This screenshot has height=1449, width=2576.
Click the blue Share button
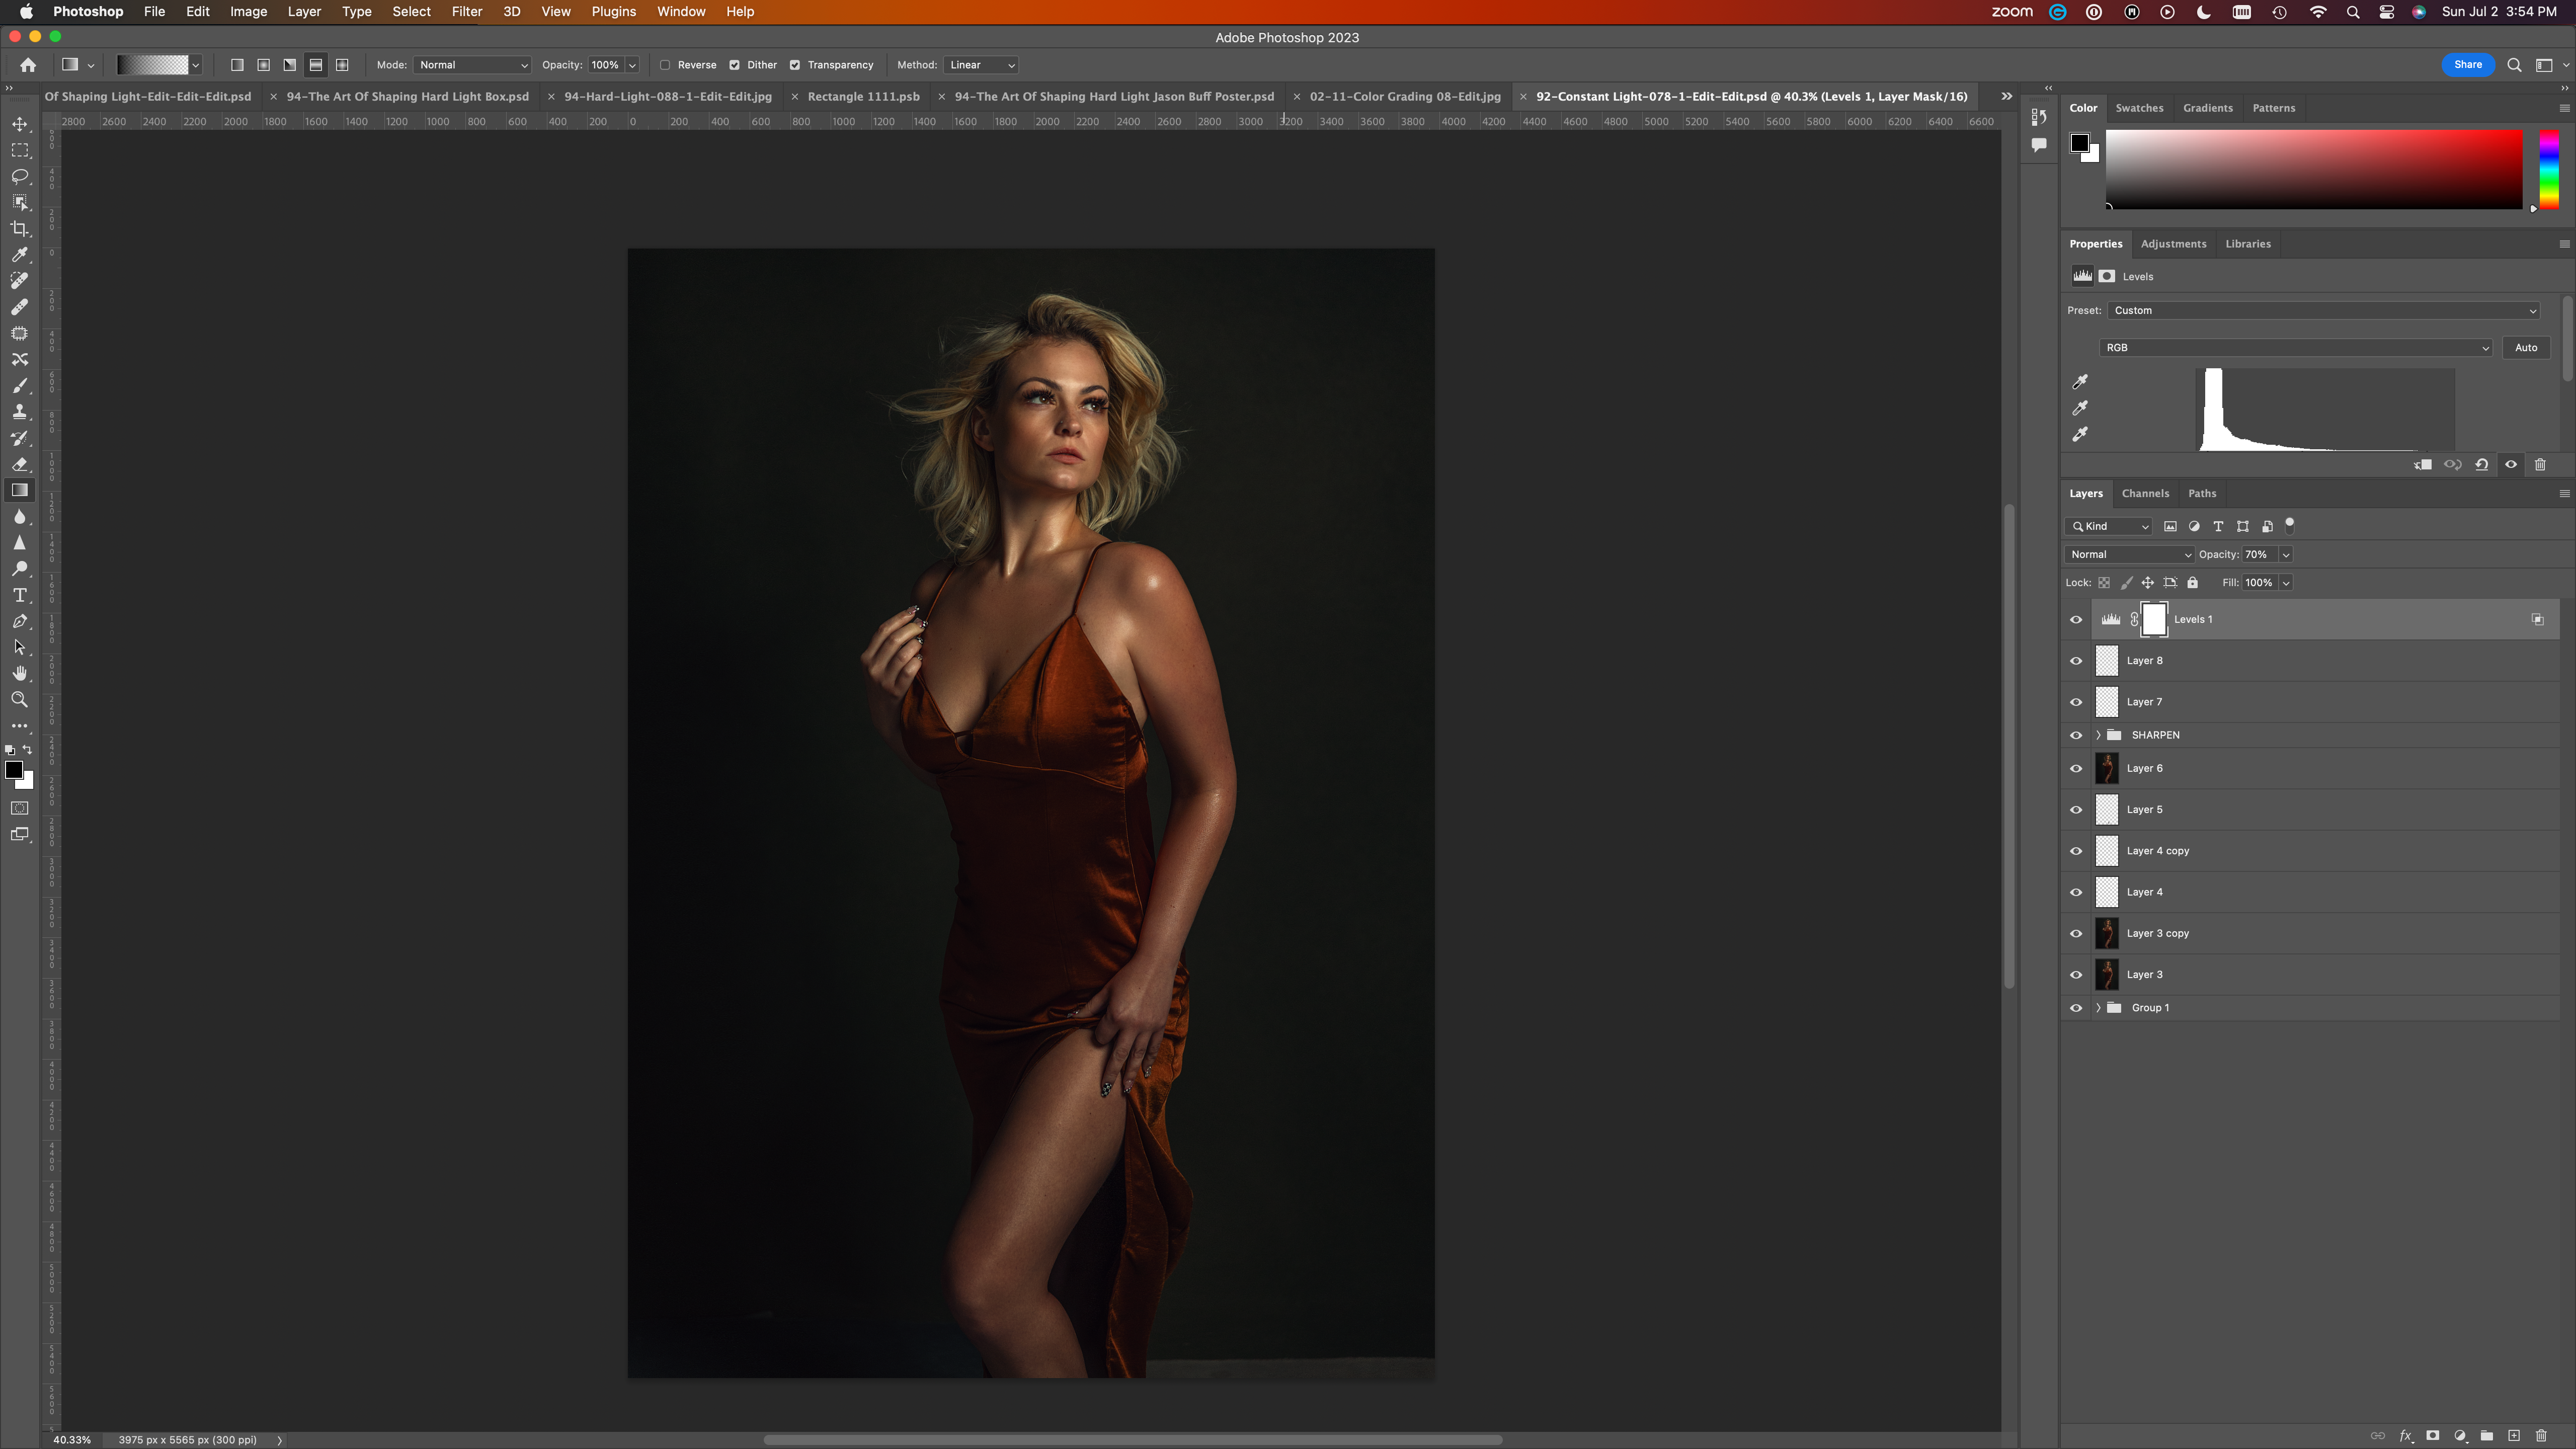pyautogui.click(x=2467, y=65)
